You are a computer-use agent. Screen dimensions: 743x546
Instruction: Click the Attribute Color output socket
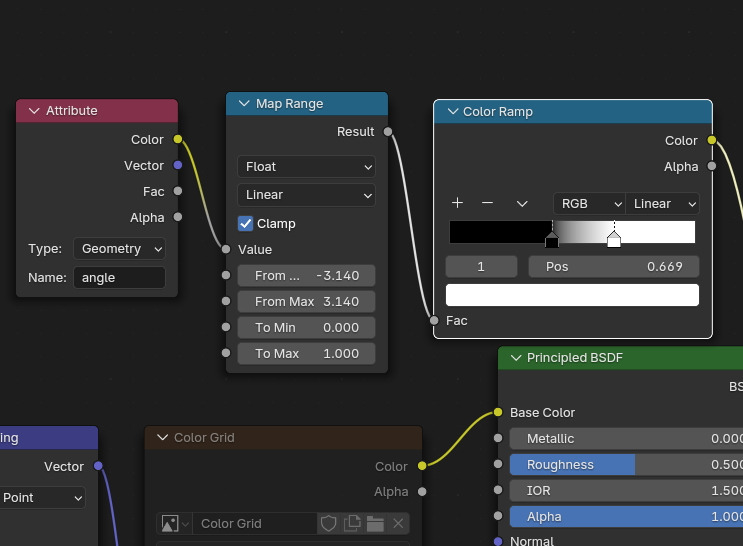(178, 139)
